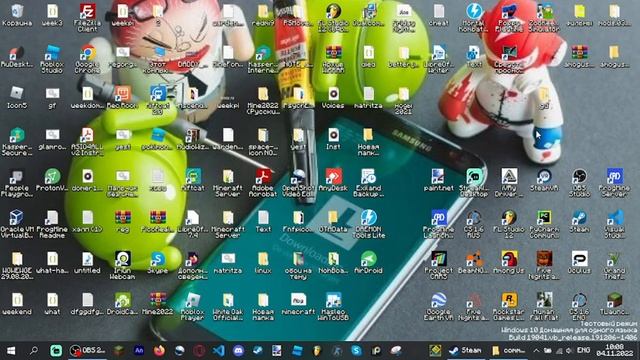This screenshot has width=640, height=360.
Task: Open Firefox from the taskbar
Action: (159, 350)
